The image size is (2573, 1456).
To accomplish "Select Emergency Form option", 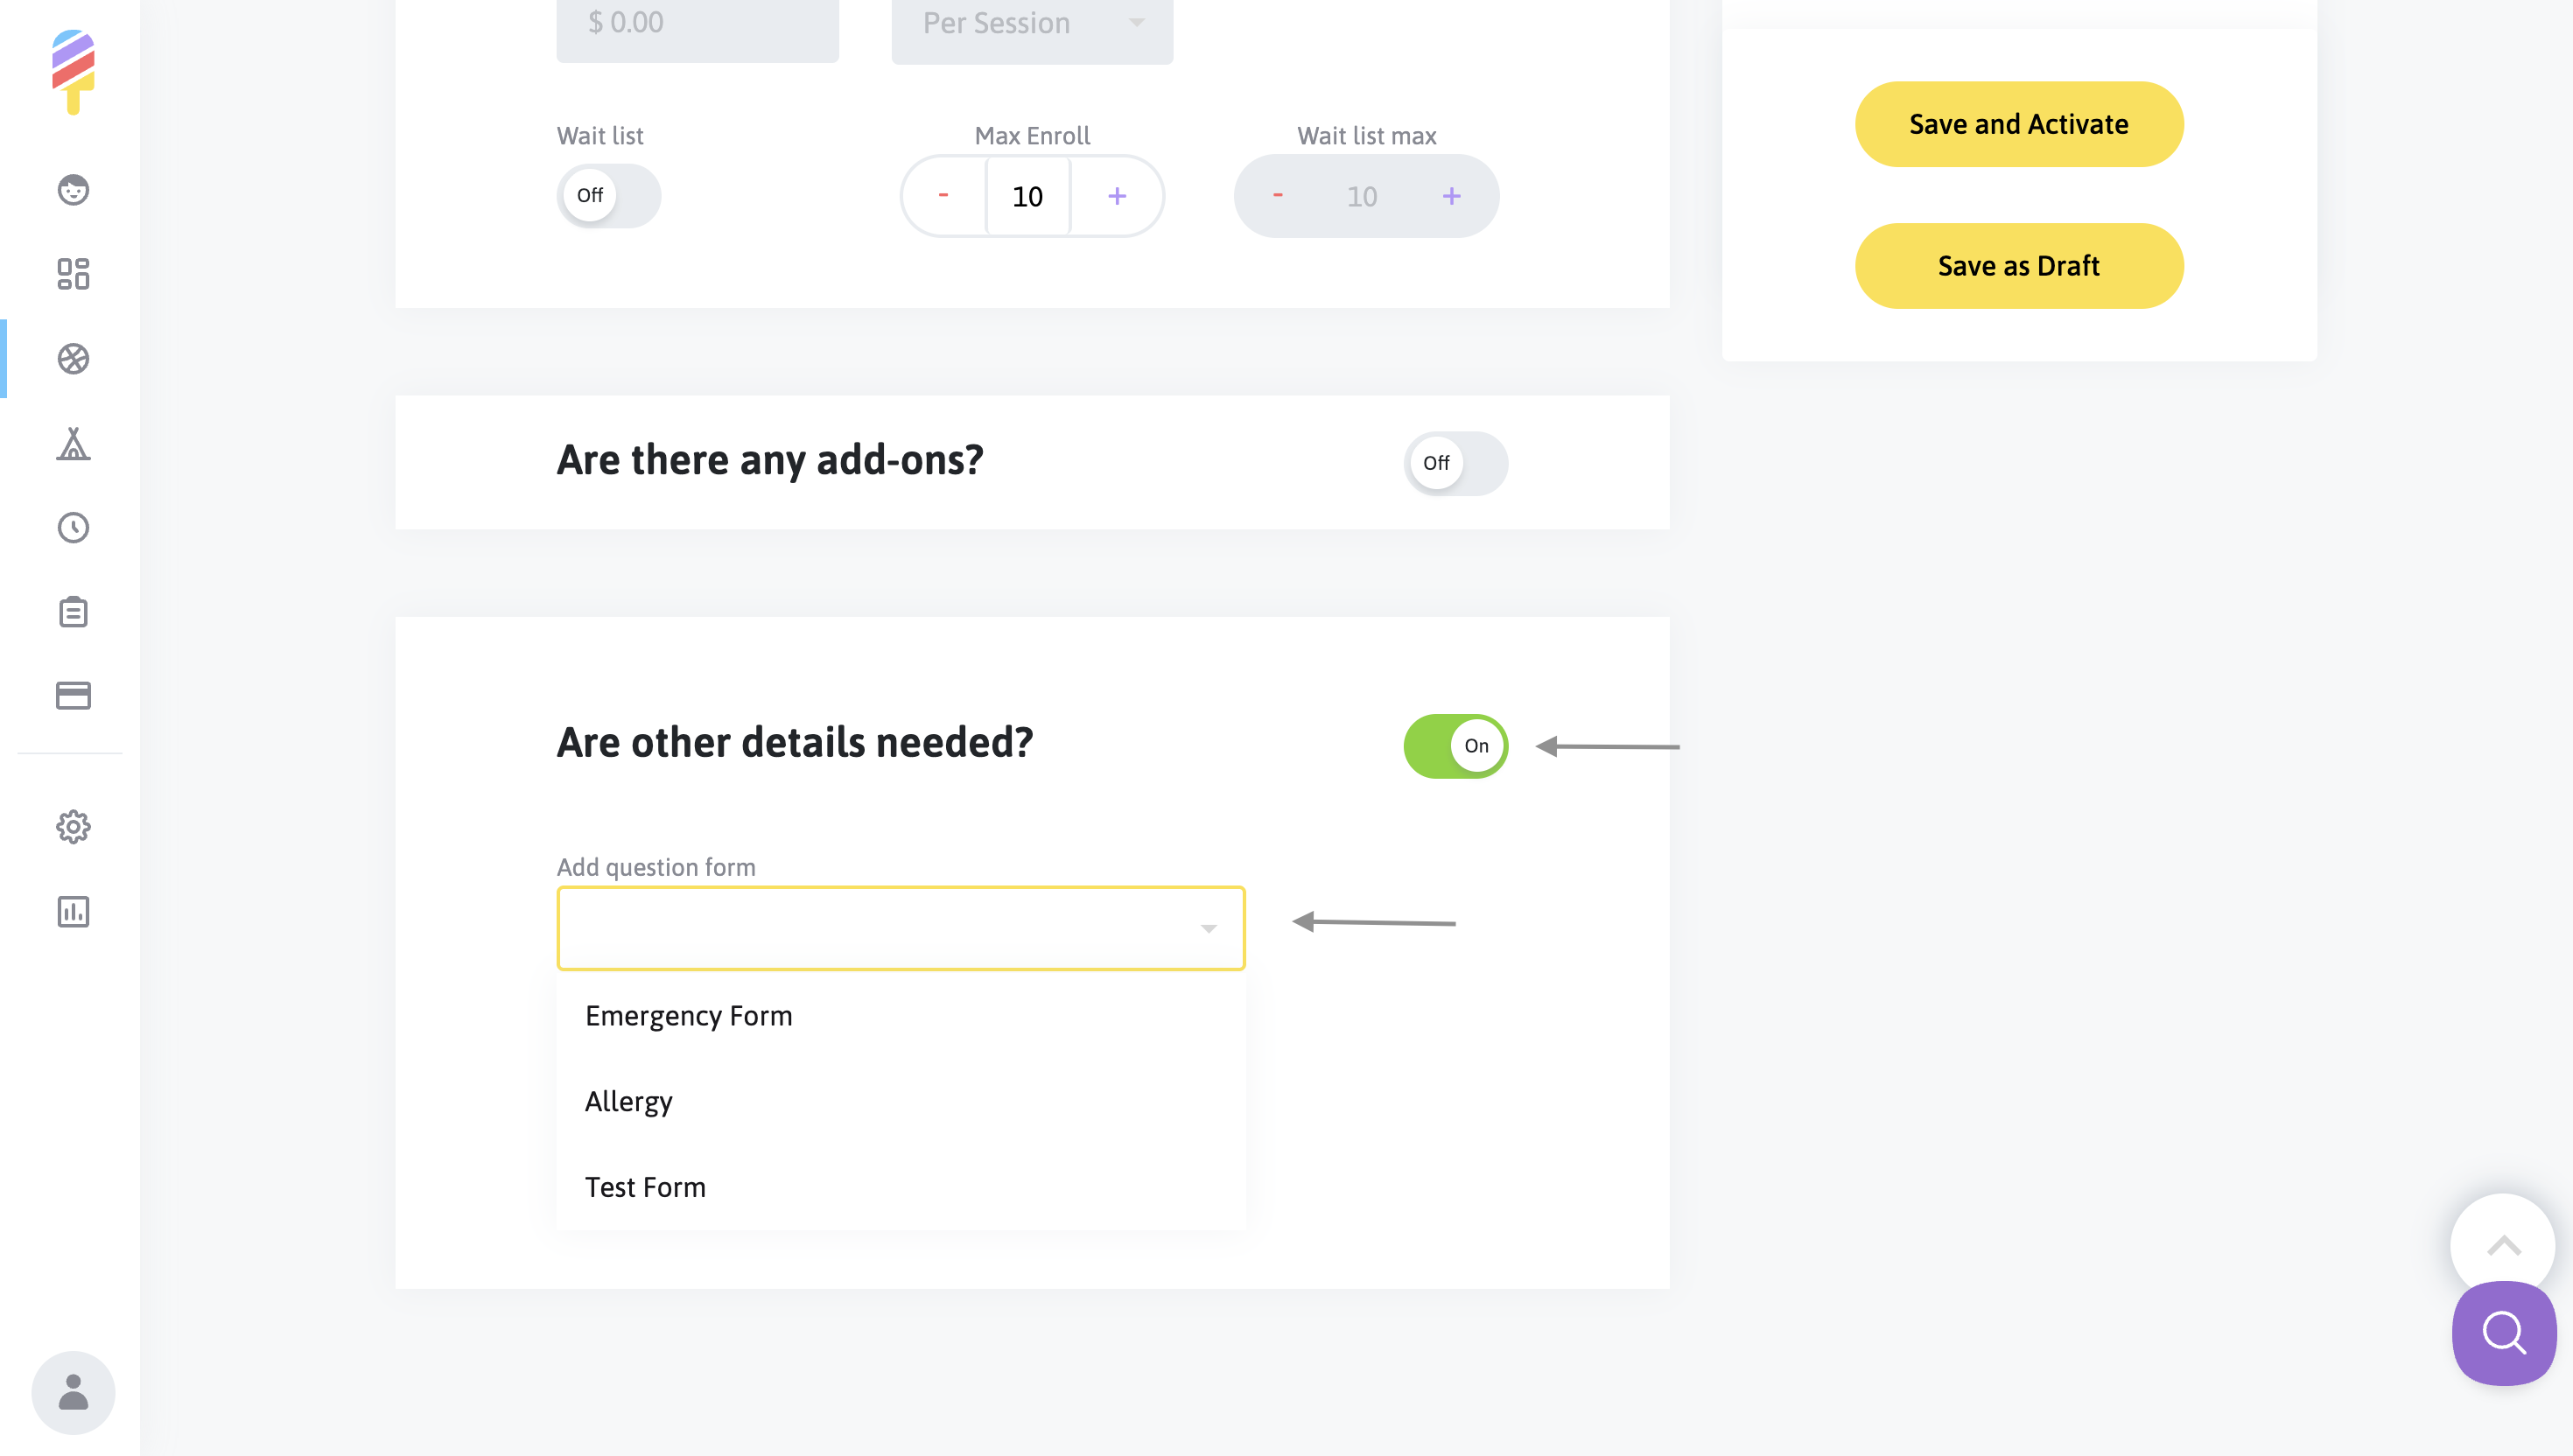I will [x=688, y=1016].
